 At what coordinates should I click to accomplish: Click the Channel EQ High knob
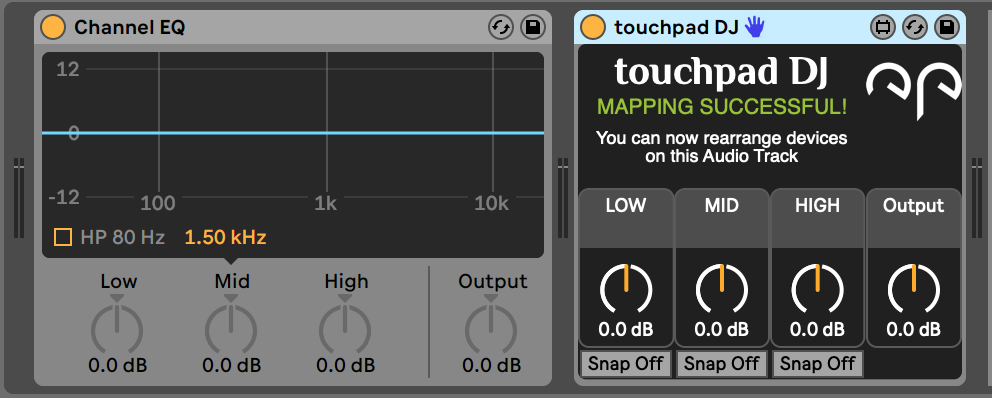pyautogui.click(x=345, y=330)
